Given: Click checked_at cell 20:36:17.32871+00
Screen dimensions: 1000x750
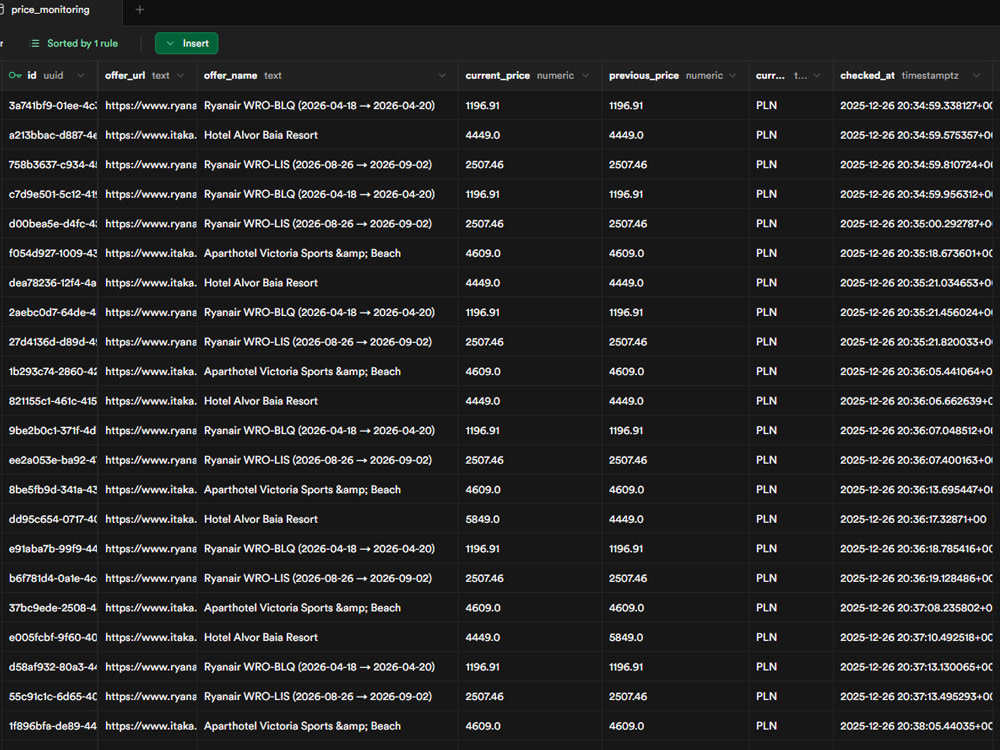Looking at the screenshot, I should point(913,519).
